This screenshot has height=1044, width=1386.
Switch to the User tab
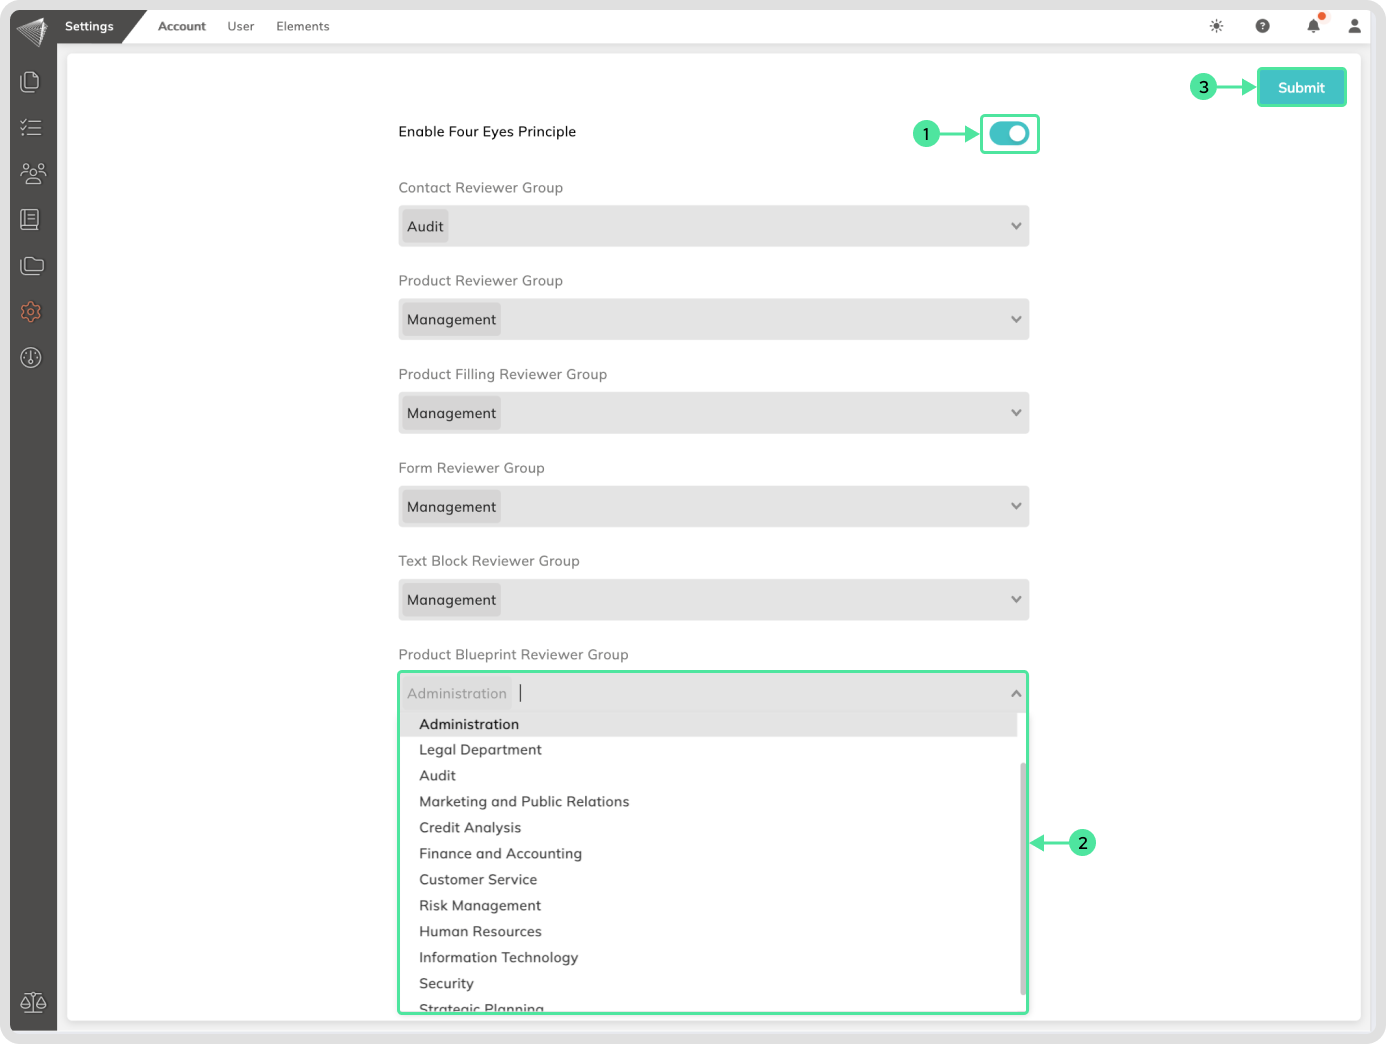240,26
